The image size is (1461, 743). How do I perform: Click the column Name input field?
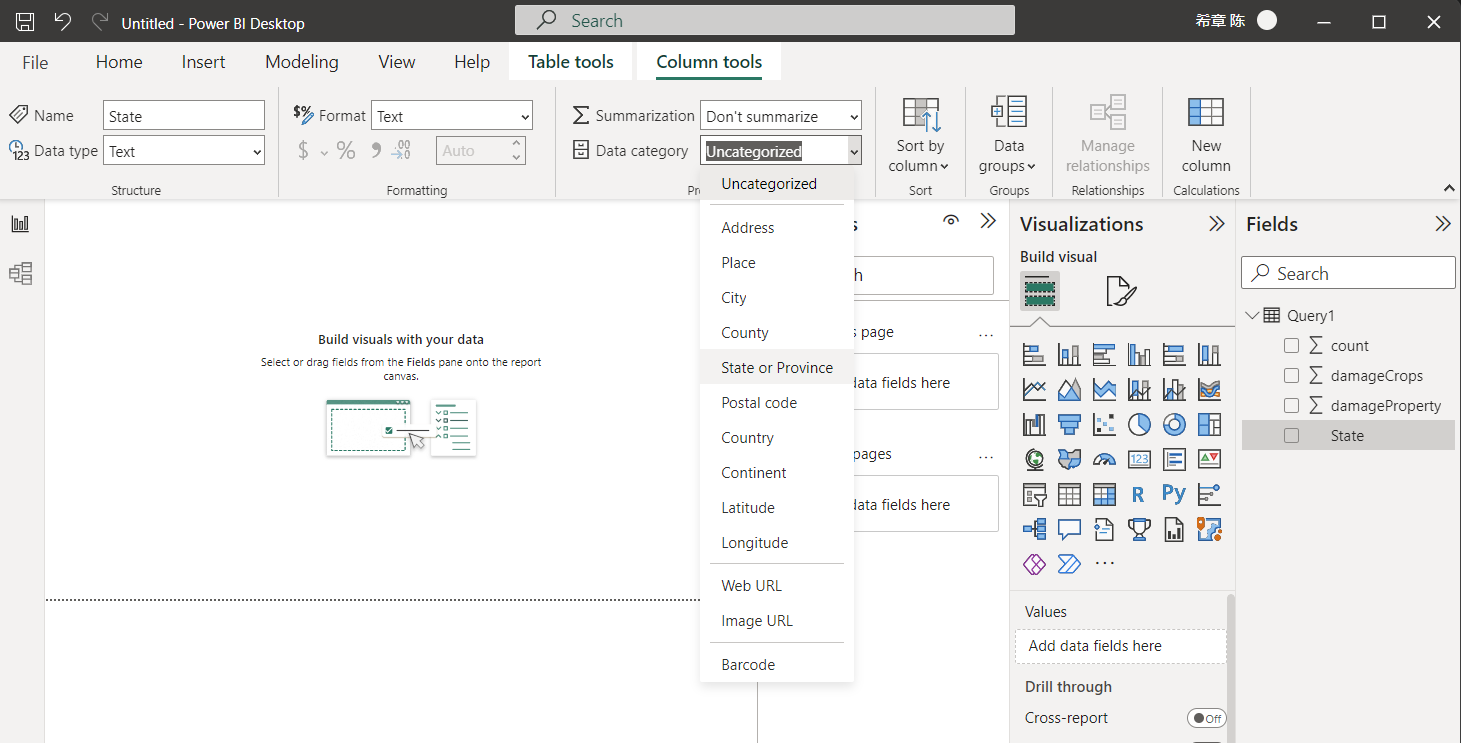[184, 116]
